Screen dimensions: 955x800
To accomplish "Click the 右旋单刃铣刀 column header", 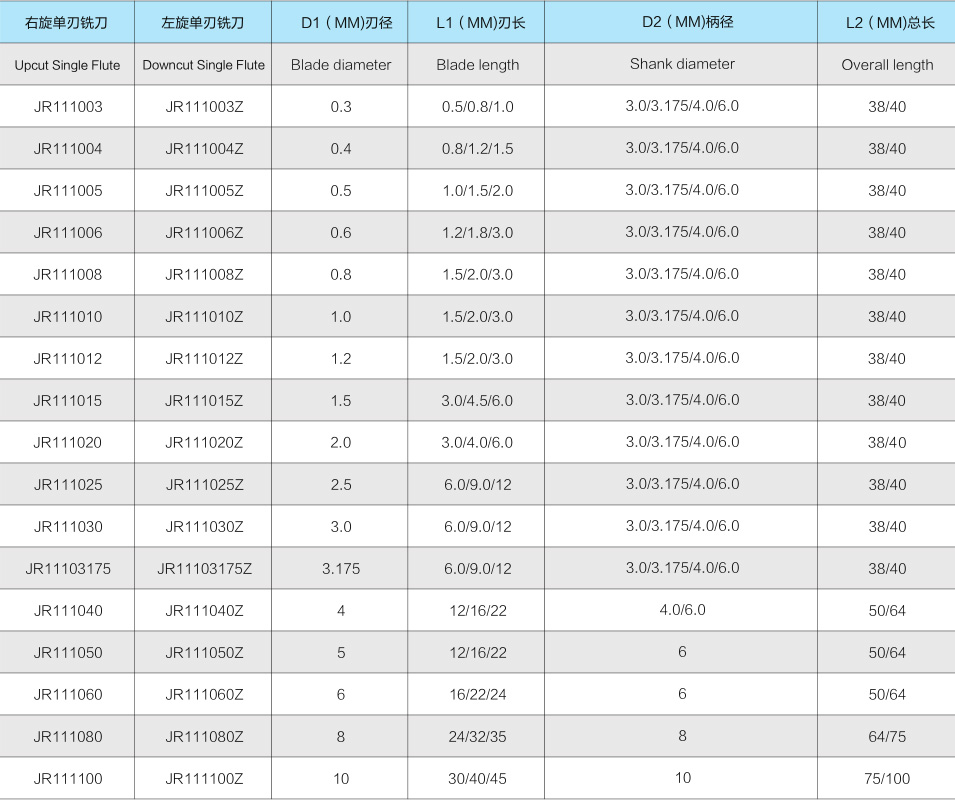I will pyautogui.click(x=67, y=22).
